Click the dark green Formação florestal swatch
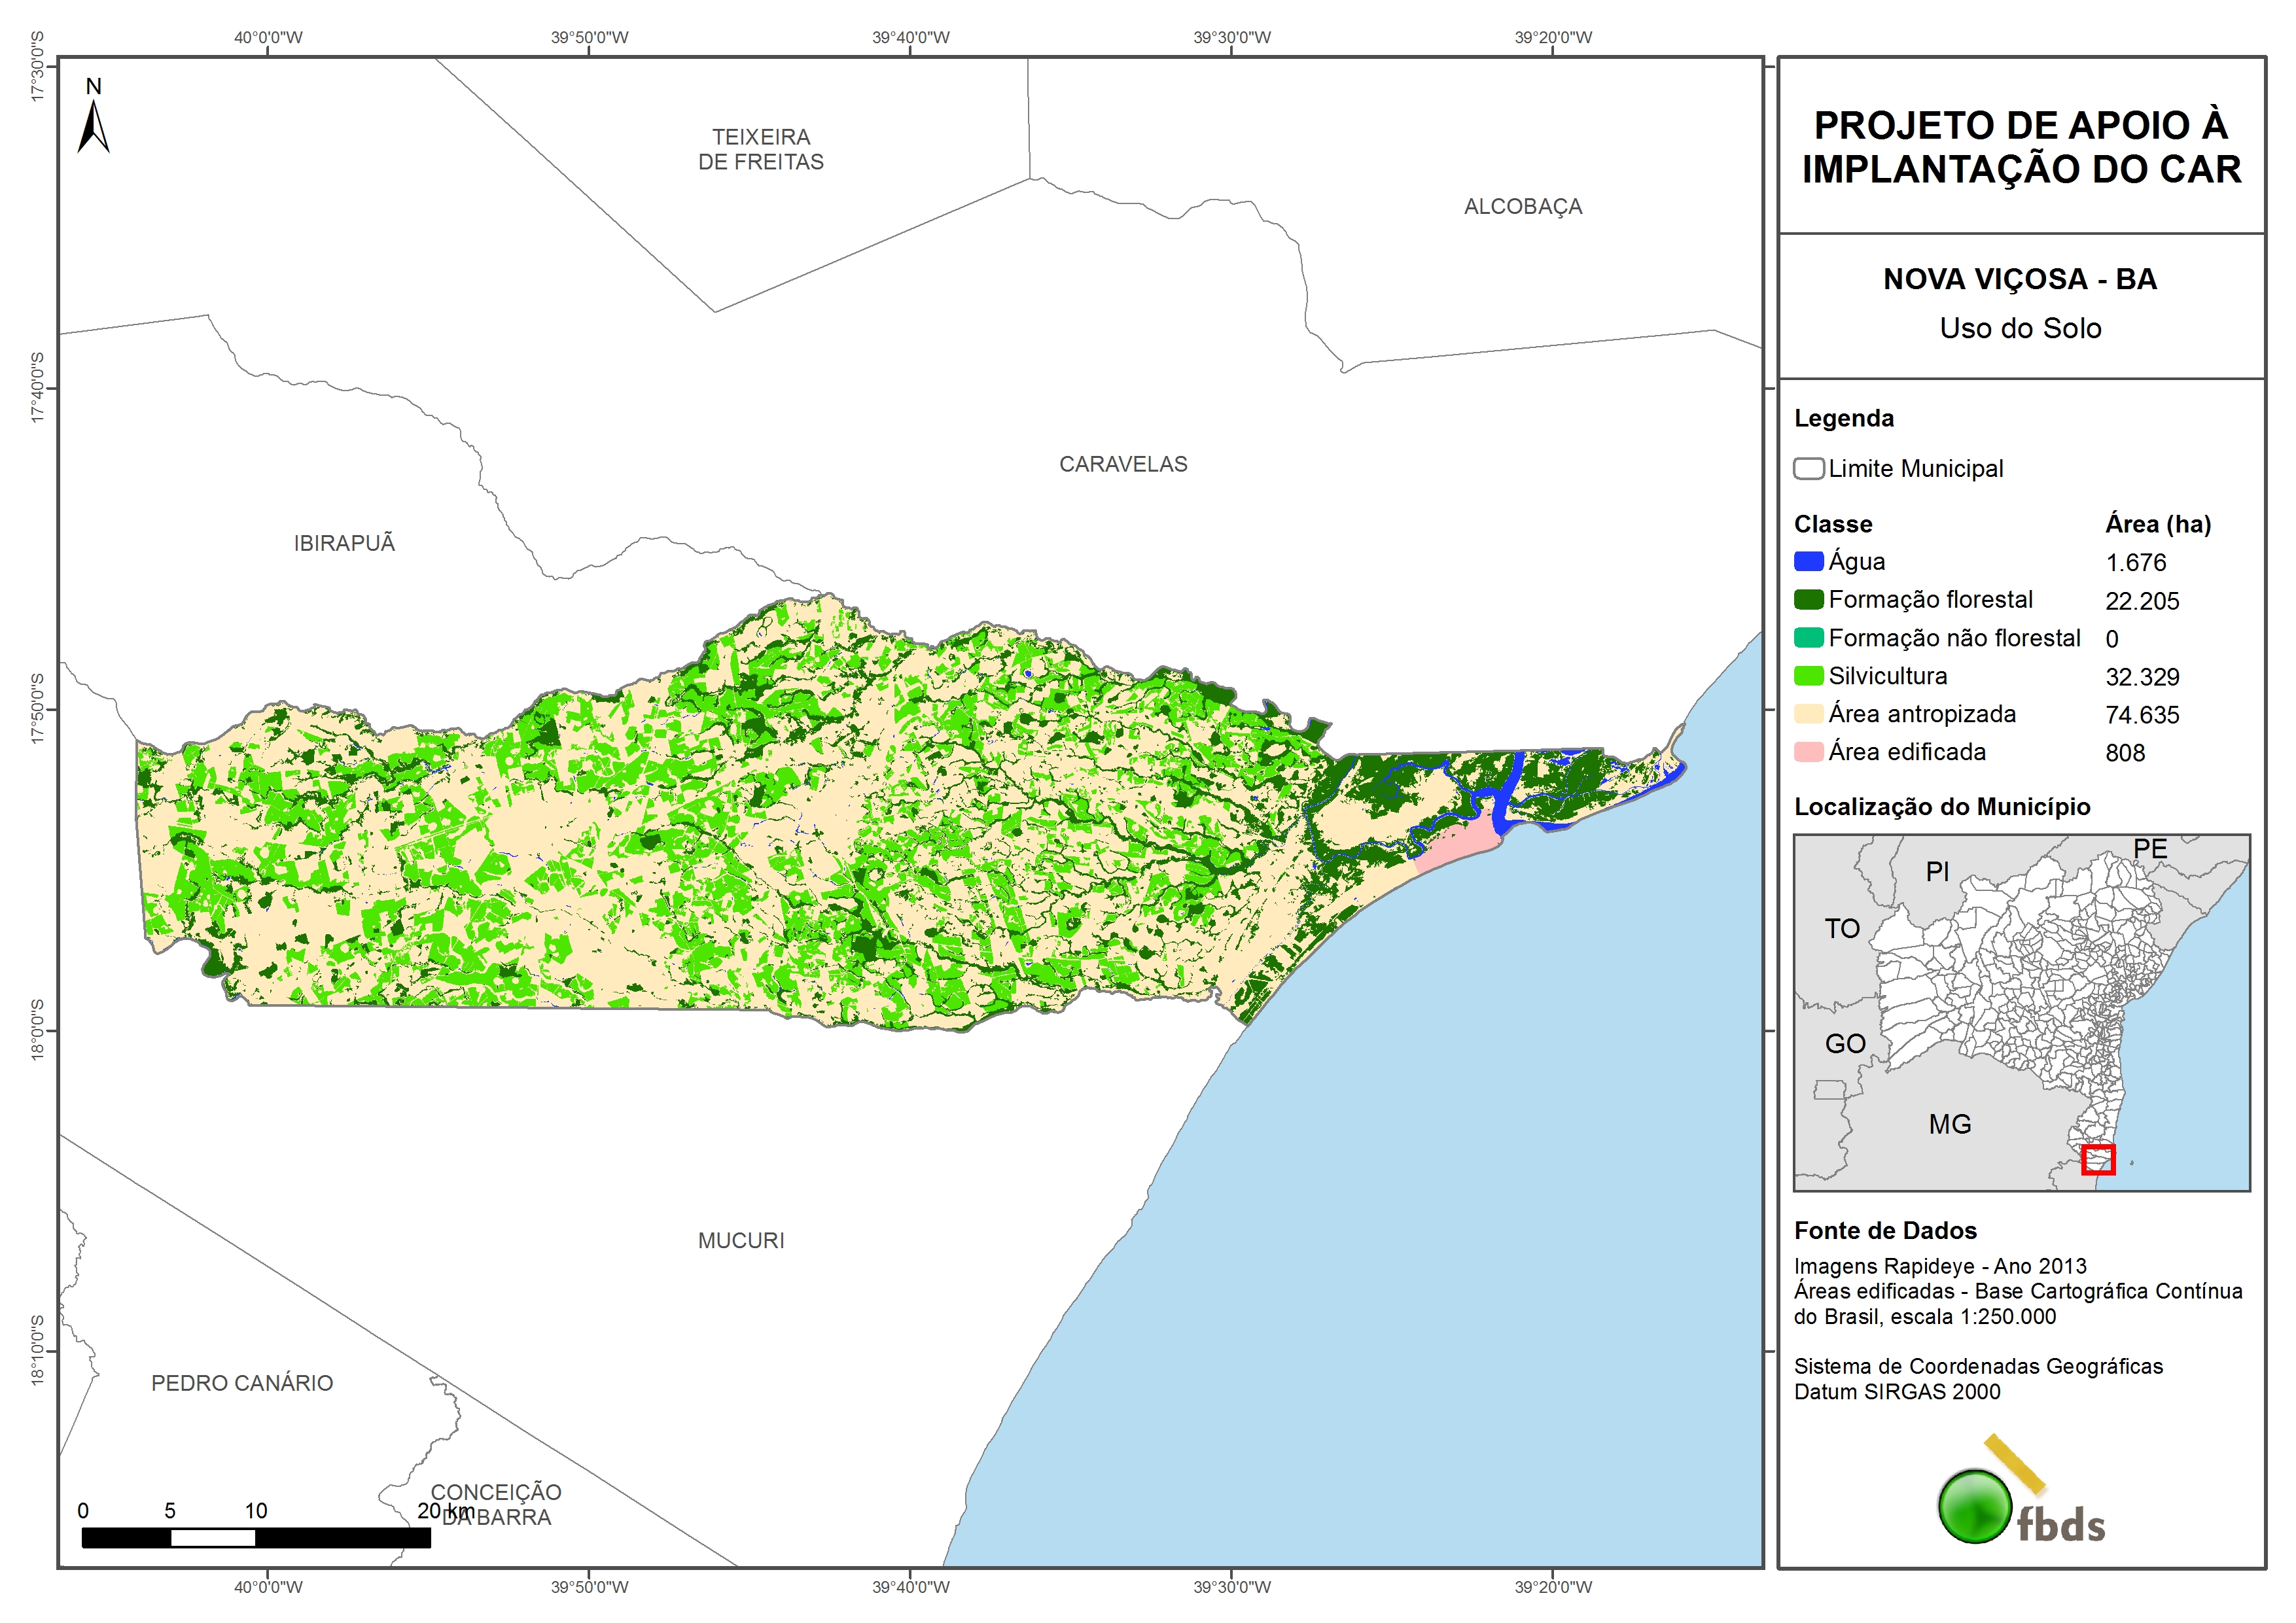The height and width of the screenshot is (1623, 2296). coord(1808,599)
